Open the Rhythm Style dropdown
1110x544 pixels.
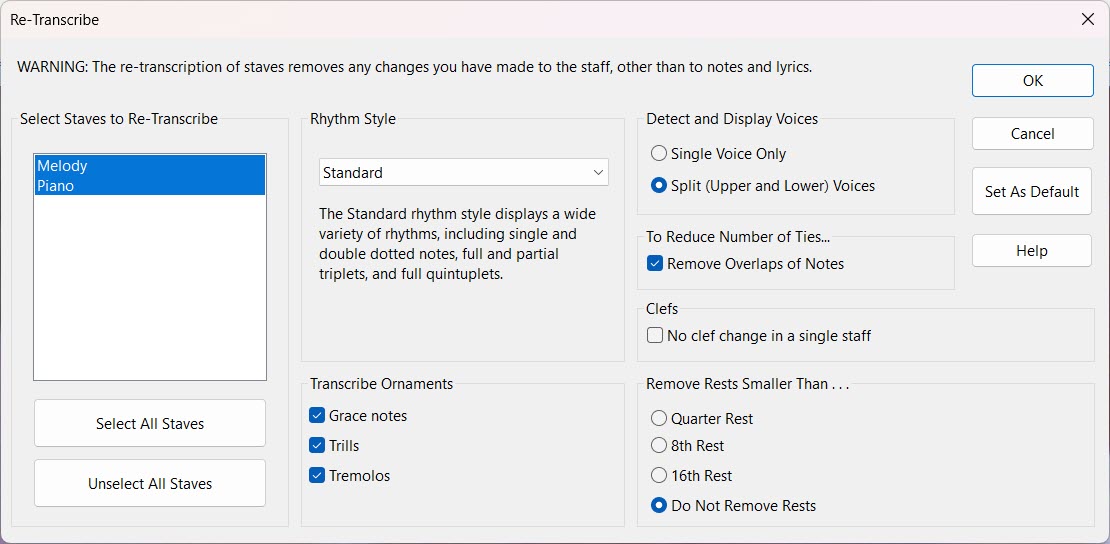pos(463,173)
